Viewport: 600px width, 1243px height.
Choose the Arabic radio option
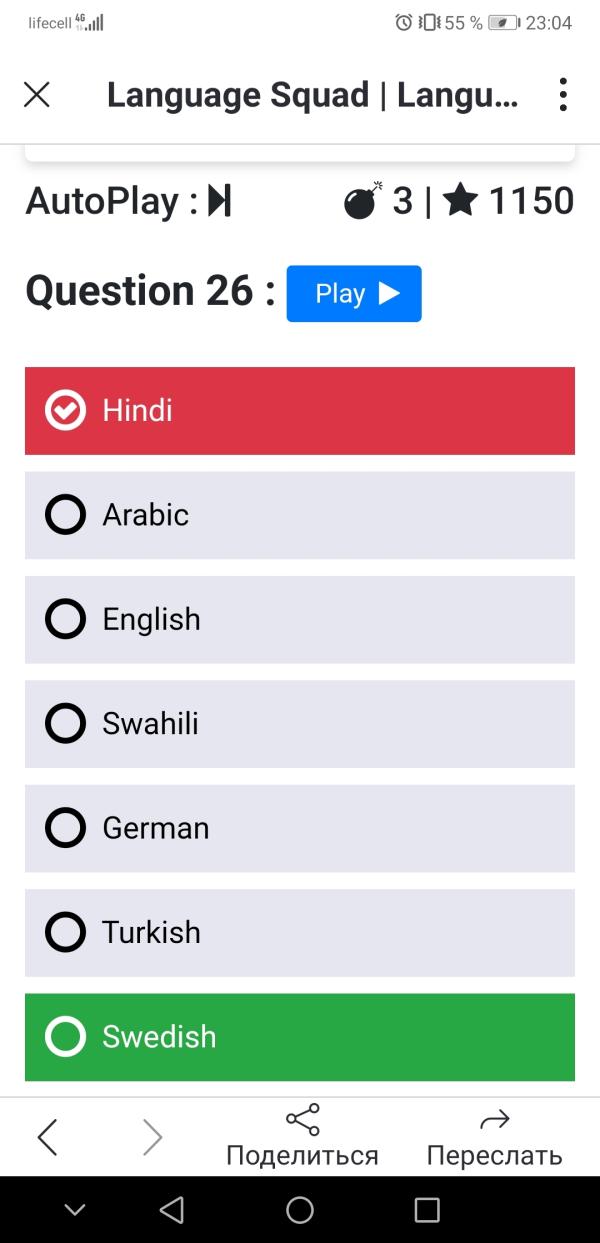coord(300,515)
